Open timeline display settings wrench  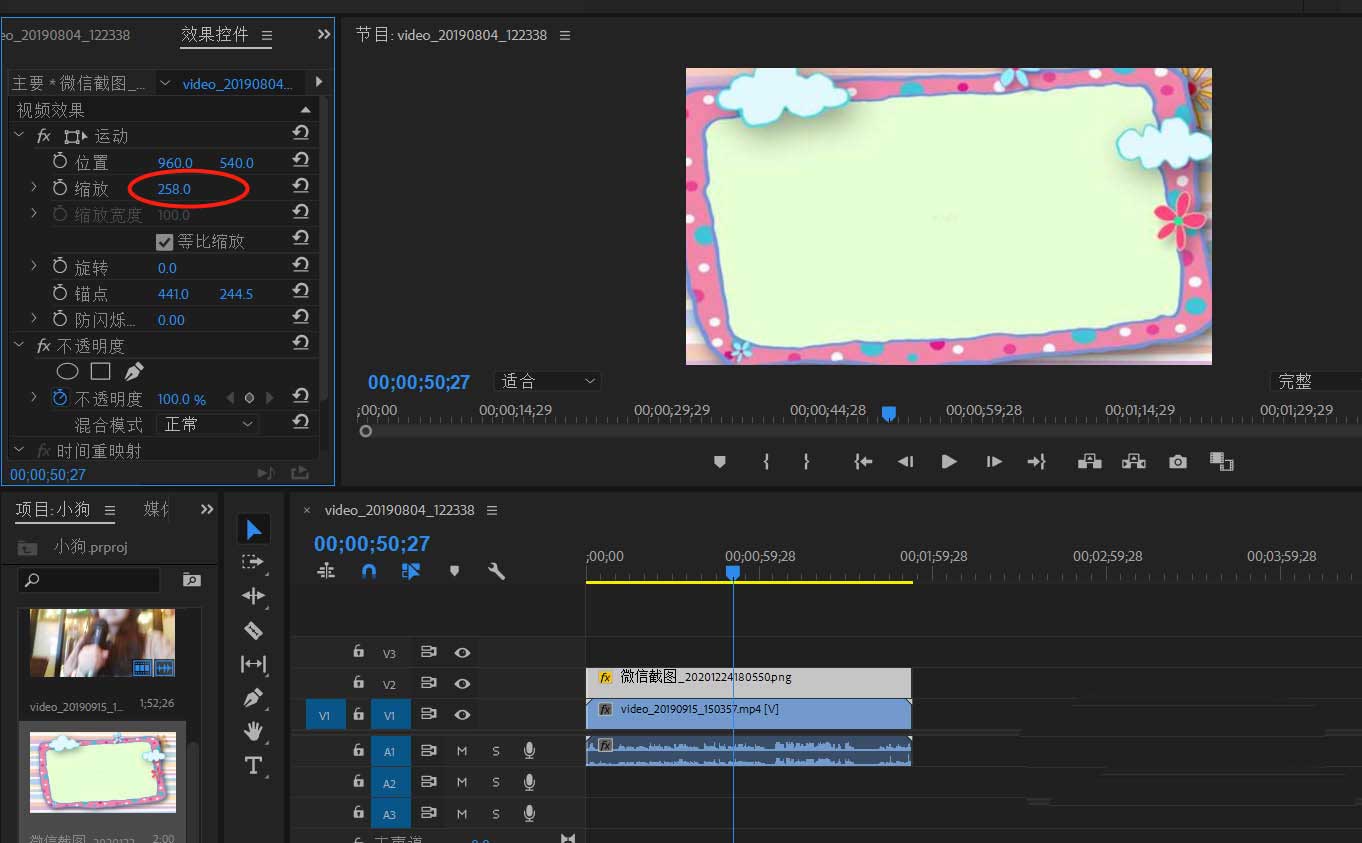(496, 571)
